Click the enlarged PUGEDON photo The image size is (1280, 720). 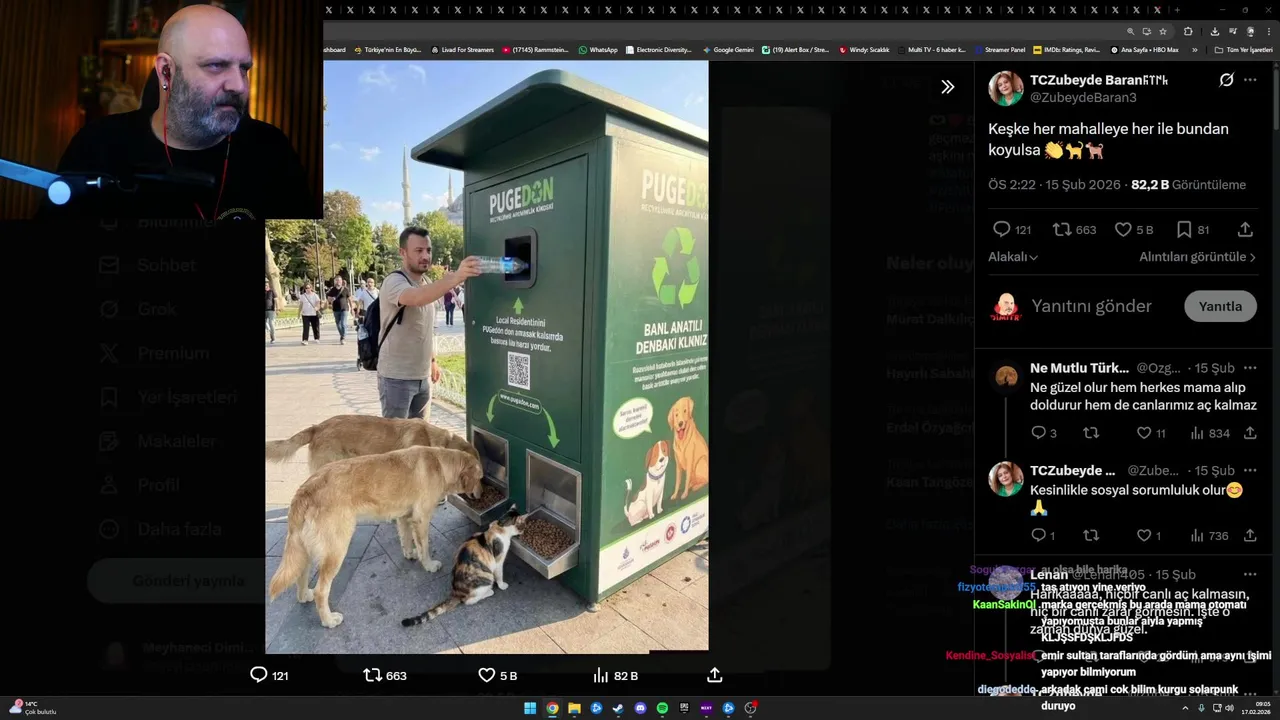487,357
